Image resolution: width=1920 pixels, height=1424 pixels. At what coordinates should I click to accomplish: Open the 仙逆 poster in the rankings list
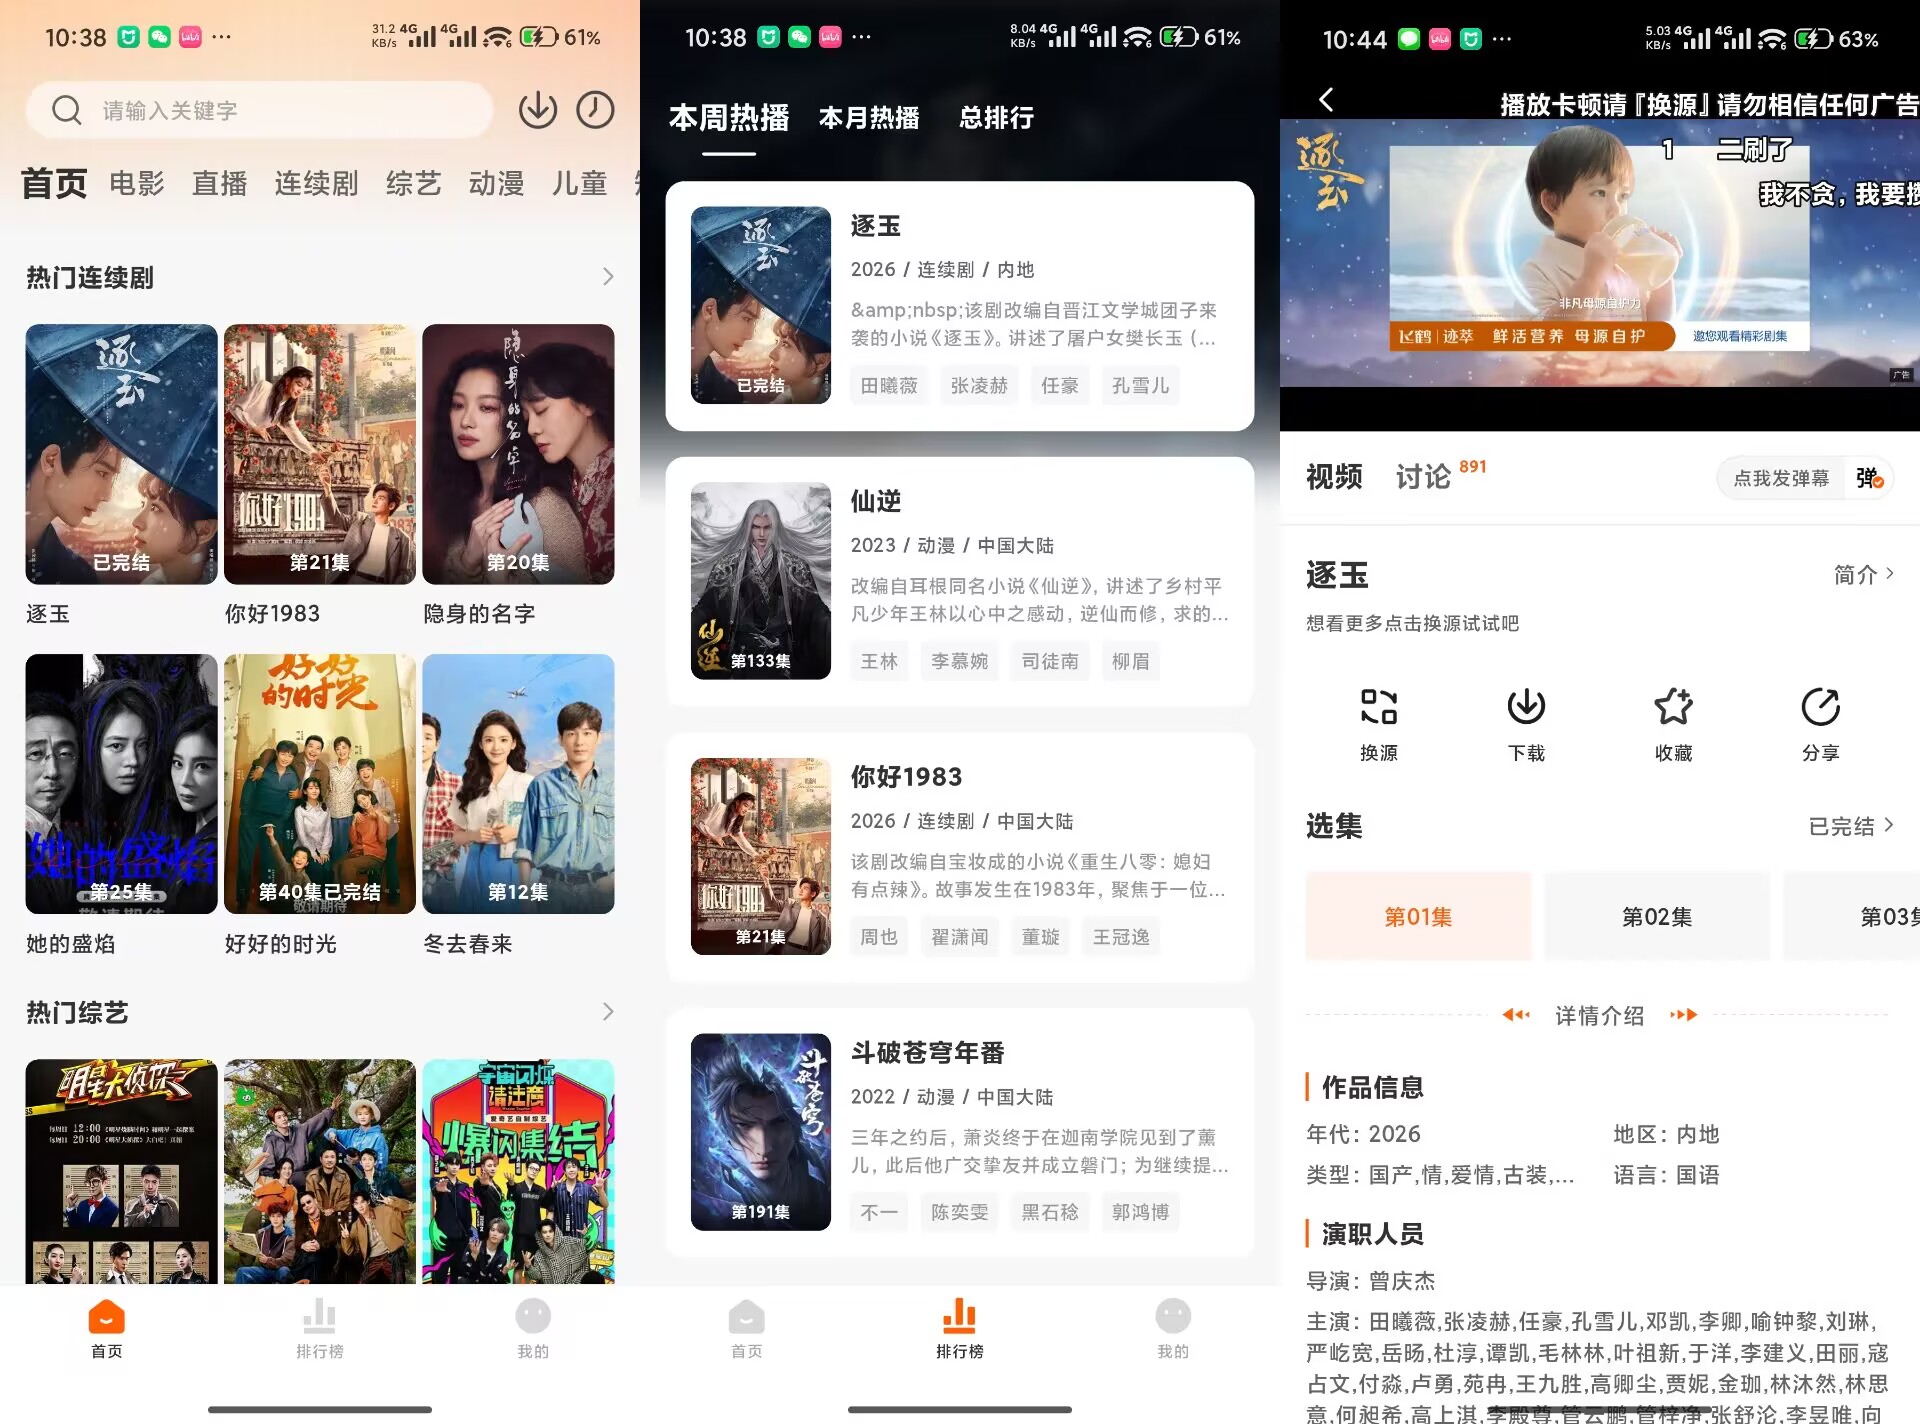pyautogui.click(x=760, y=580)
